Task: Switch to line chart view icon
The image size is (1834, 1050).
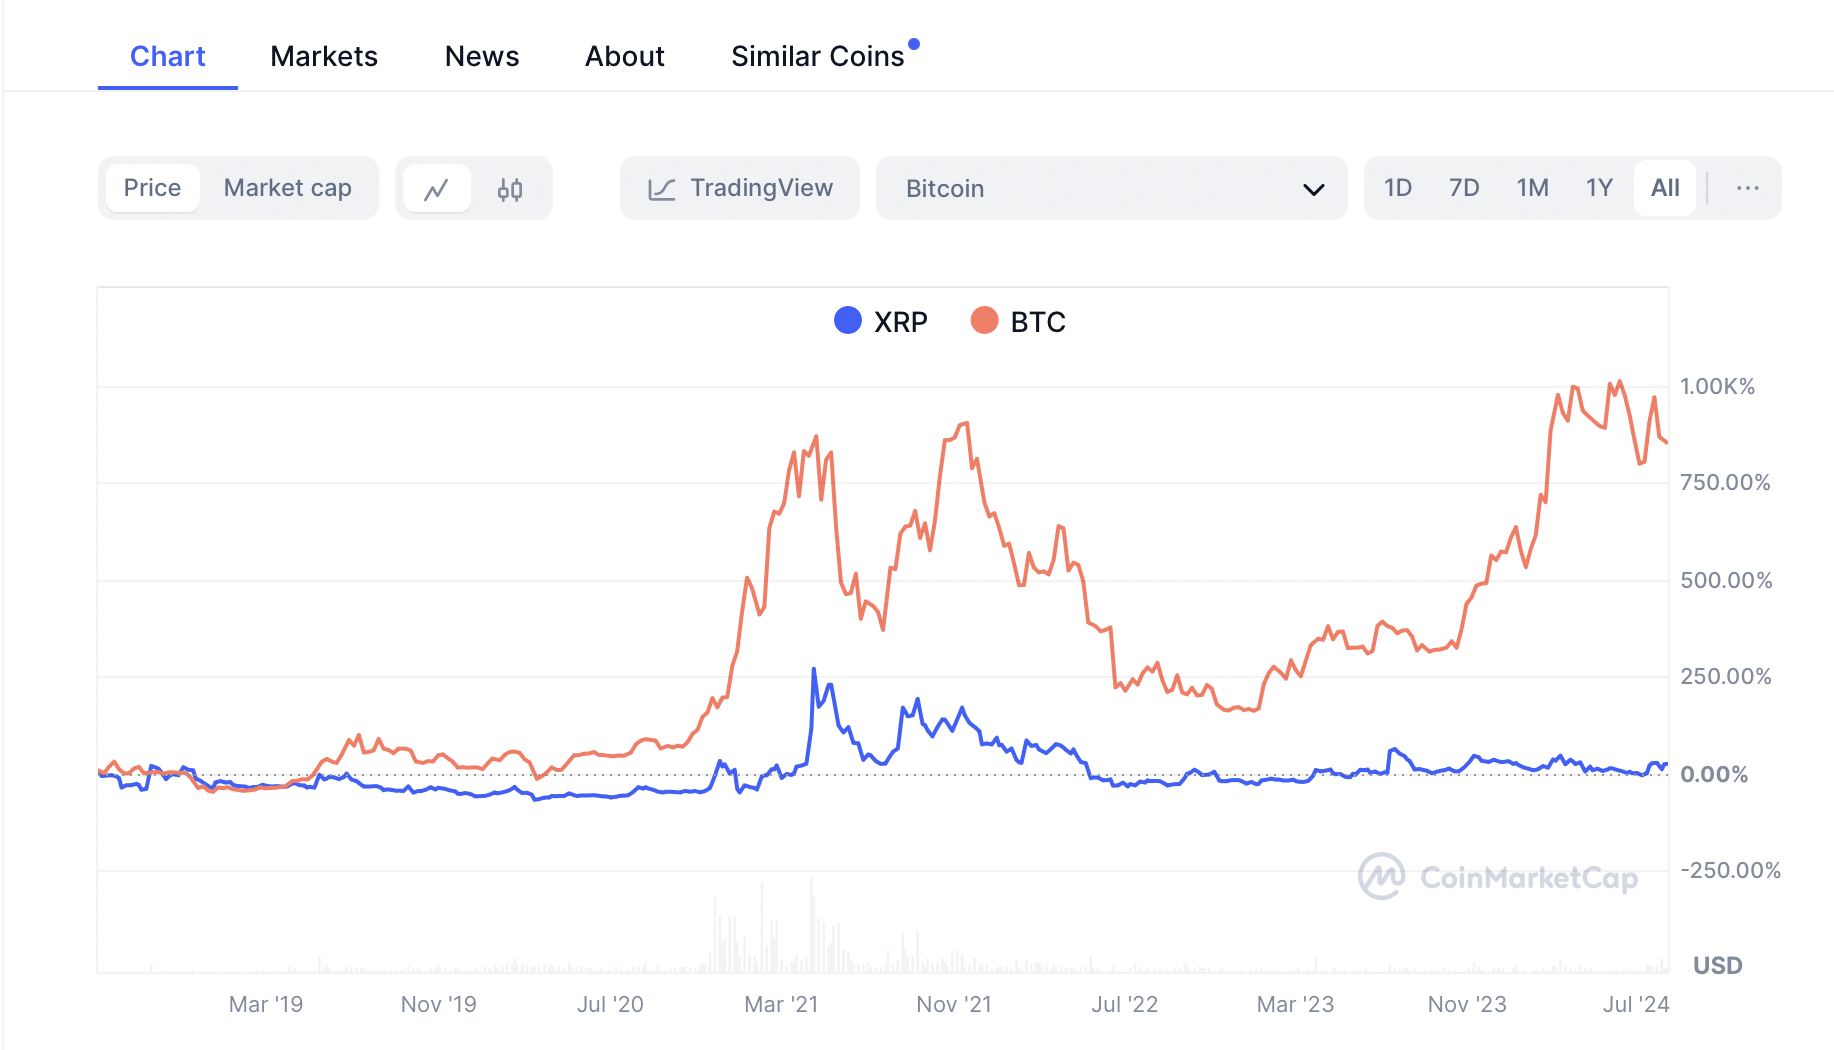Action: (x=435, y=189)
